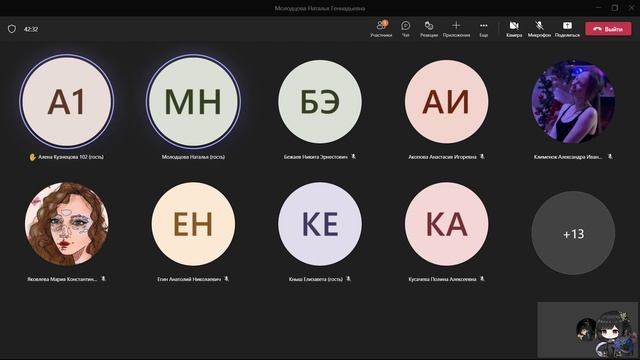Click the self-view preview tile
Viewport: 640px width, 360px height.
(587, 330)
